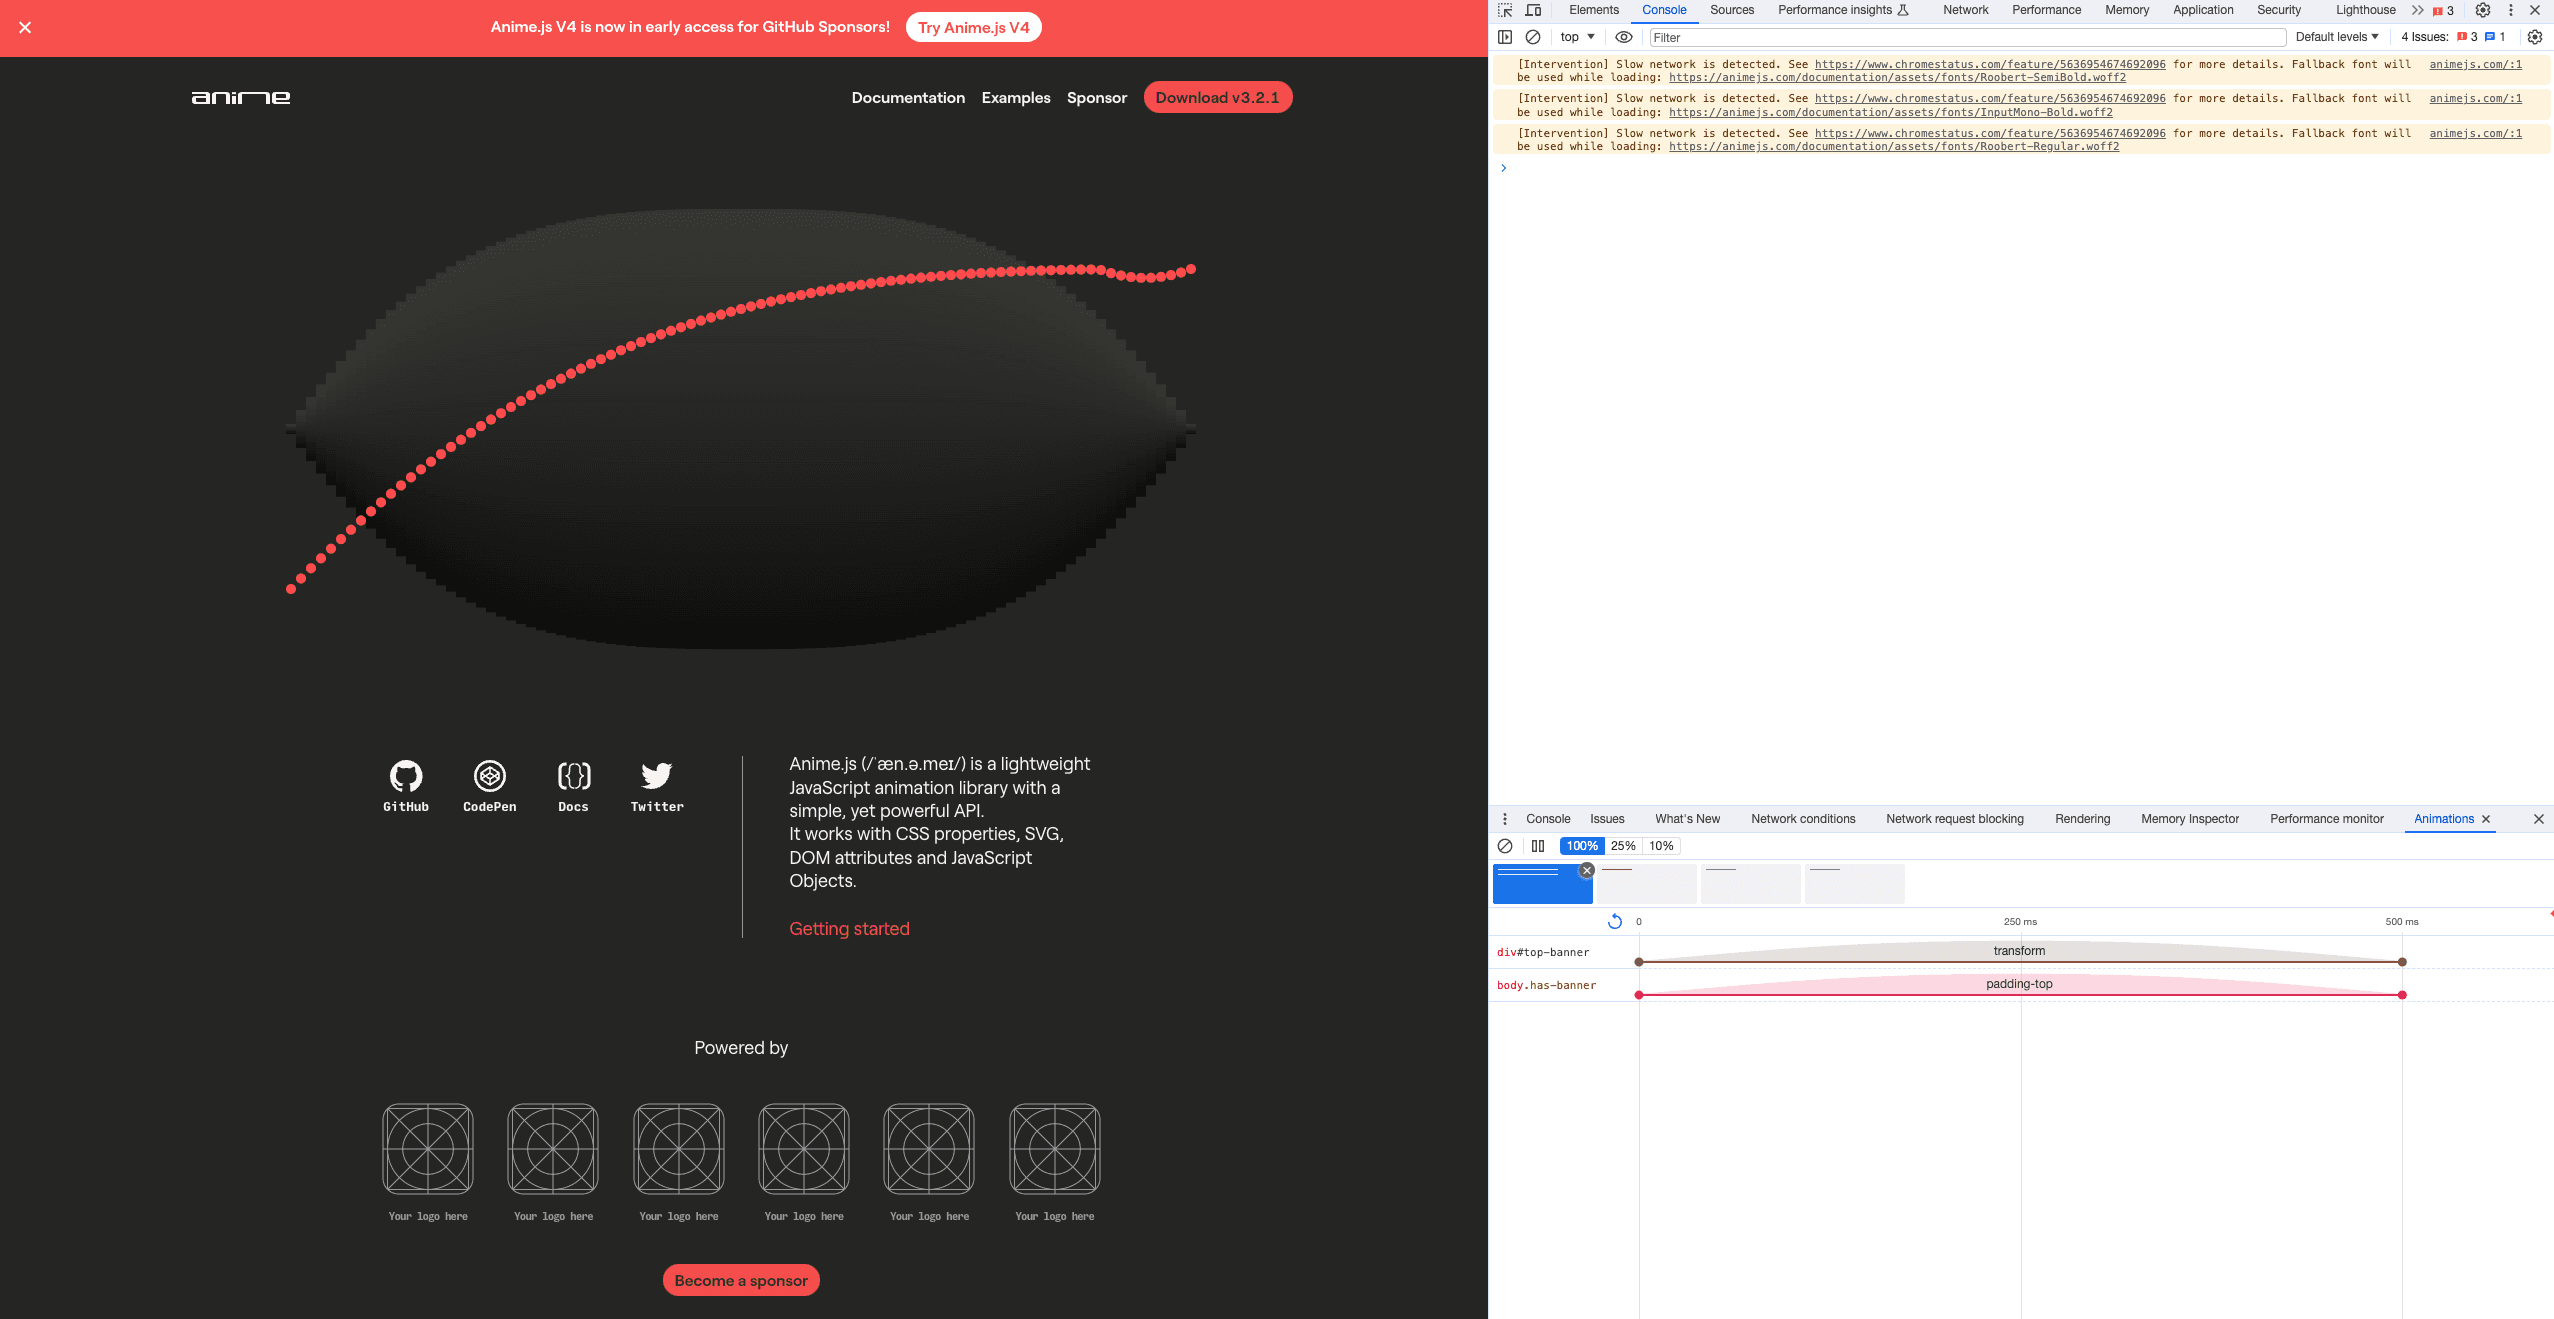
Task: Pause all animations in Animations panel
Action: coord(1538,846)
